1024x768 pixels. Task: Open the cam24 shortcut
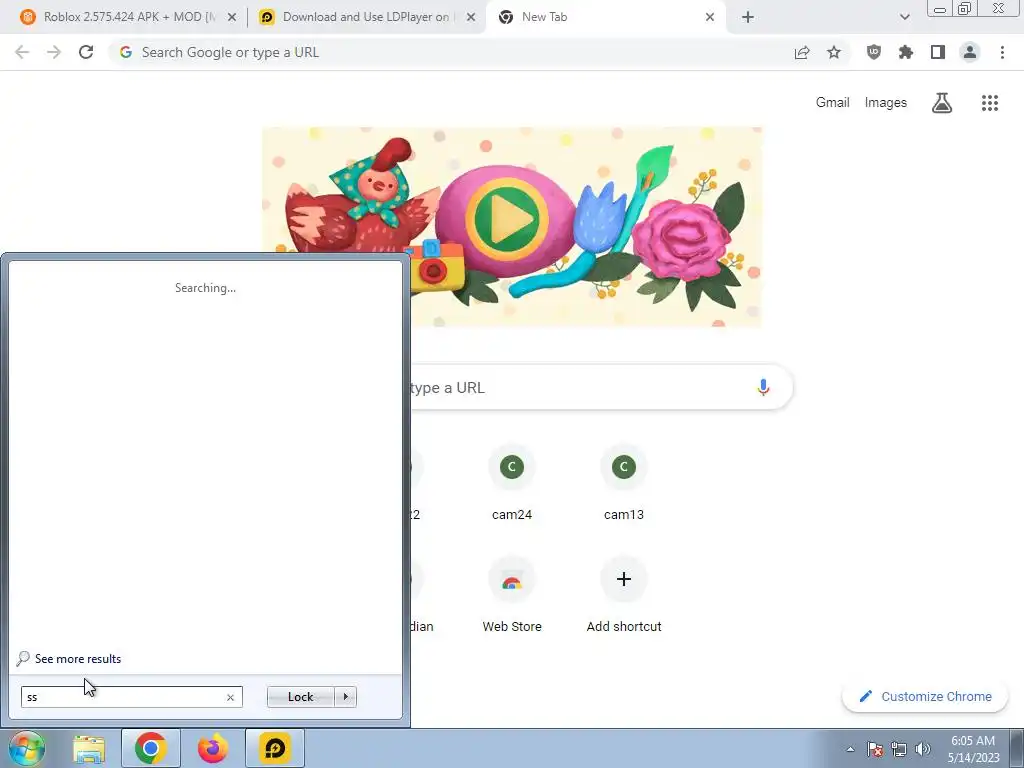pos(511,483)
